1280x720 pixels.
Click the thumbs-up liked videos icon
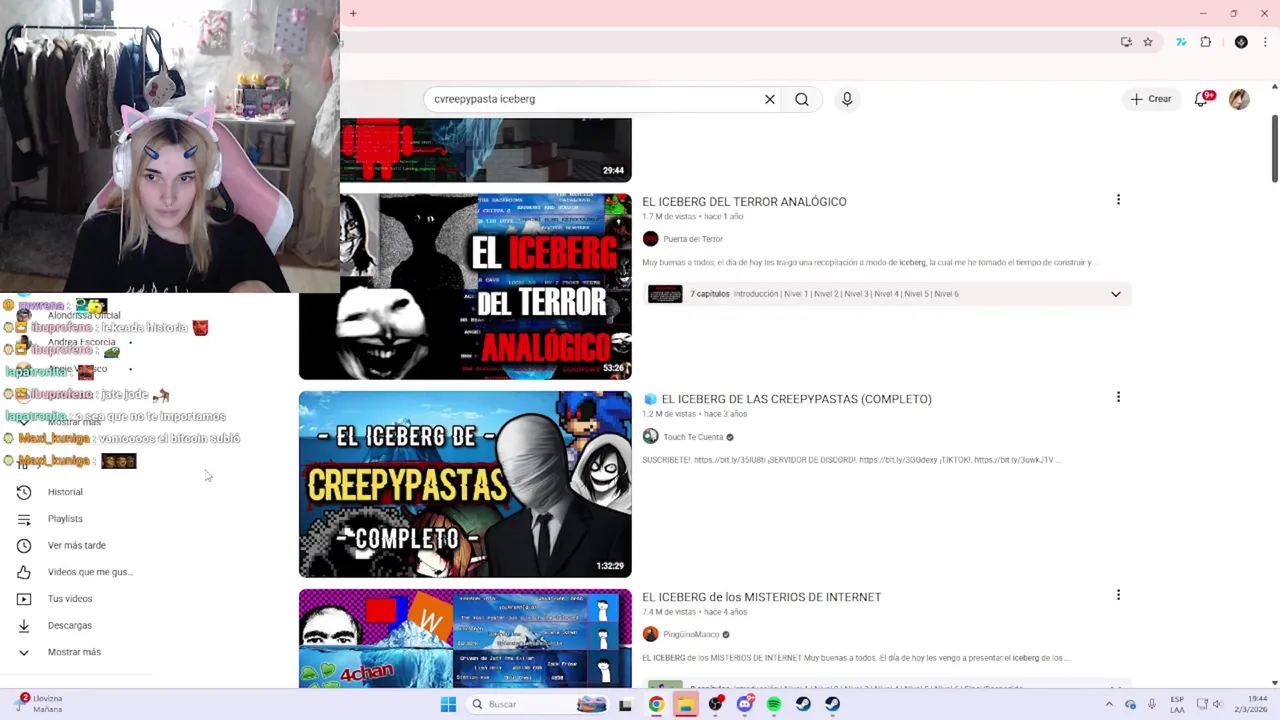point(24,572)
